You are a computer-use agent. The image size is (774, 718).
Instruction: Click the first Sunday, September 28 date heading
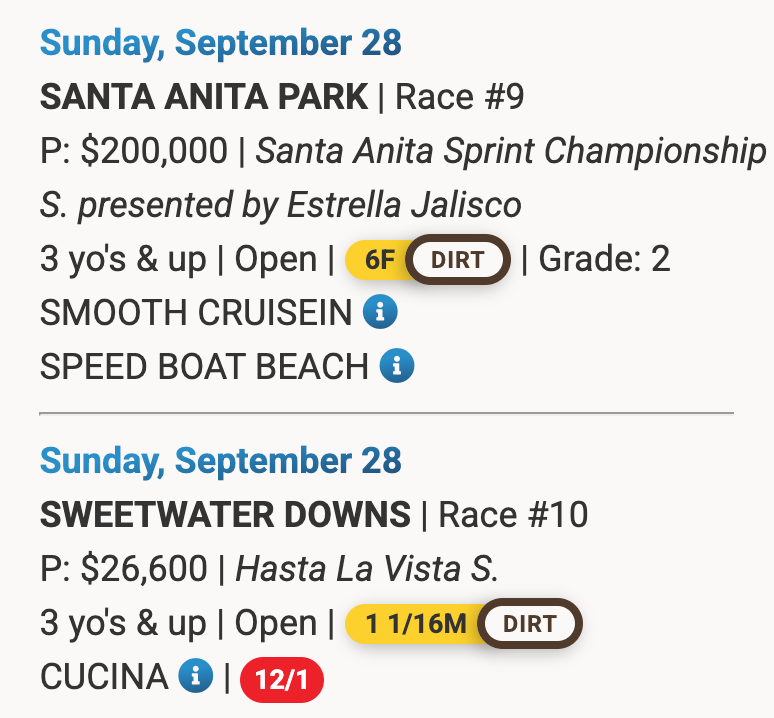pyautogui.click(x=220, y=43)
